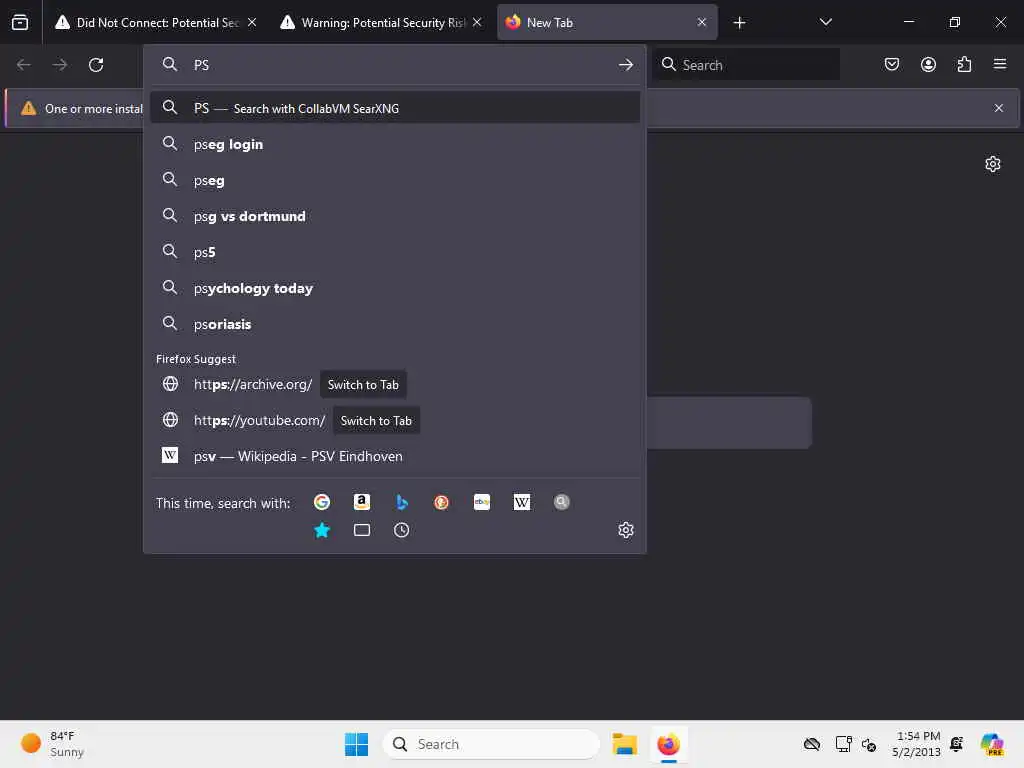
Task: Close the 'Warning: Potential Security Risk' tab
Action: [x=477, y=22]
